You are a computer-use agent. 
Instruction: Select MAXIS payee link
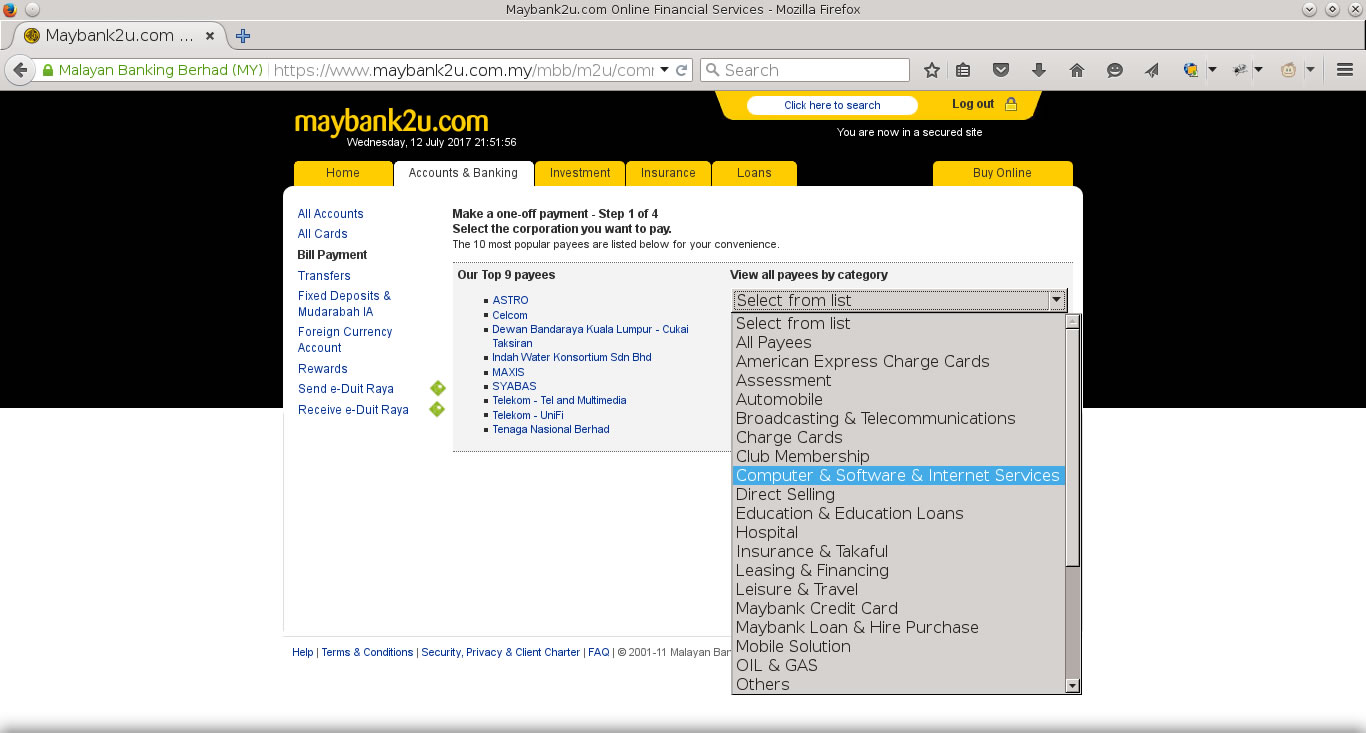[508, 372]
